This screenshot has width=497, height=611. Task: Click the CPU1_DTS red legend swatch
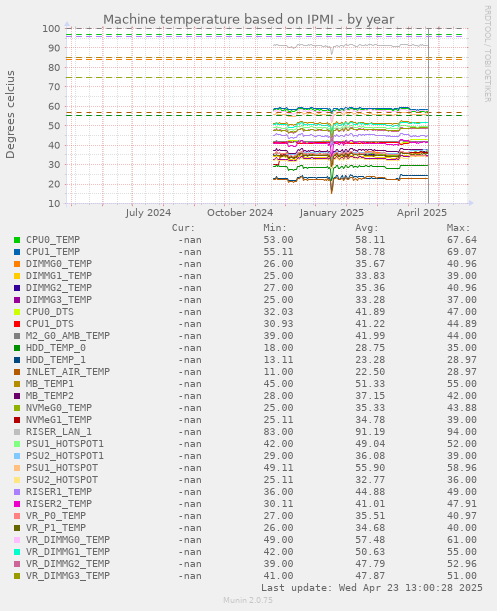tap(17, 324)
